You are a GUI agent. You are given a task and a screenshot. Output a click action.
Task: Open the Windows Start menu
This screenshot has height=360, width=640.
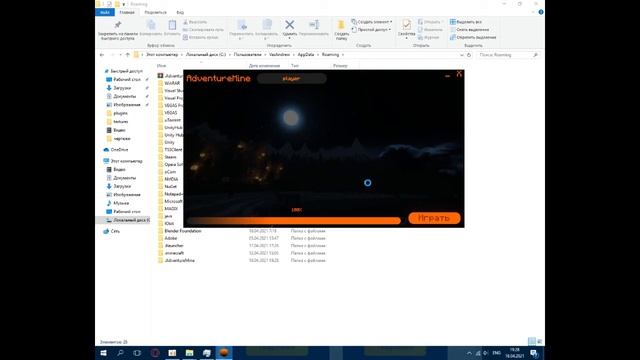tap(104, 353)
